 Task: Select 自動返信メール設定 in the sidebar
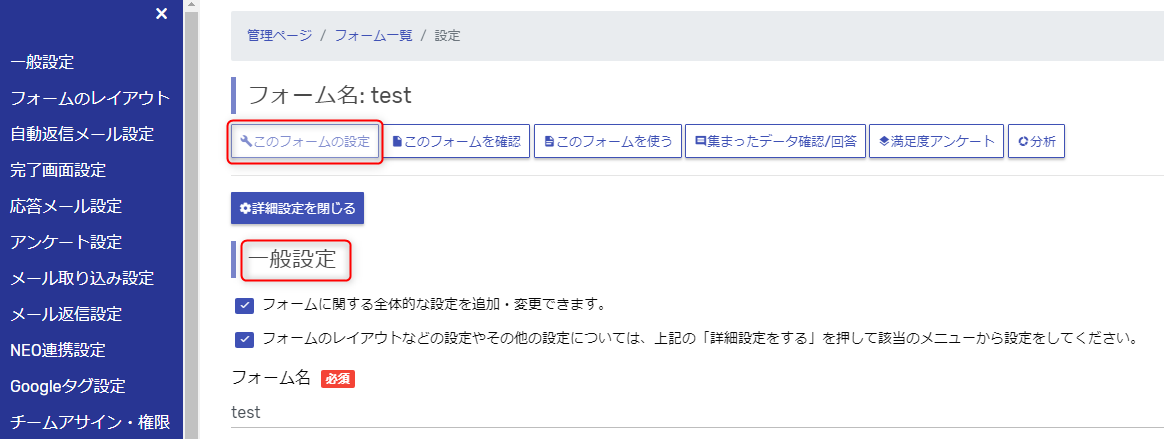(x=82, y=134)
